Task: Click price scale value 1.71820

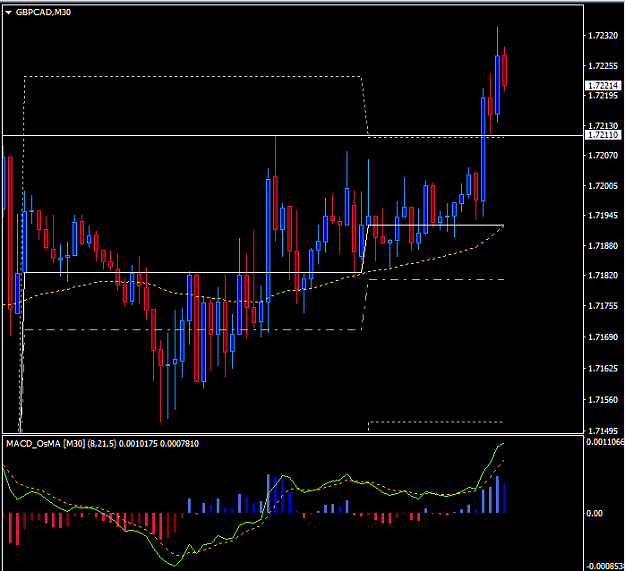Action: point(603,275)
